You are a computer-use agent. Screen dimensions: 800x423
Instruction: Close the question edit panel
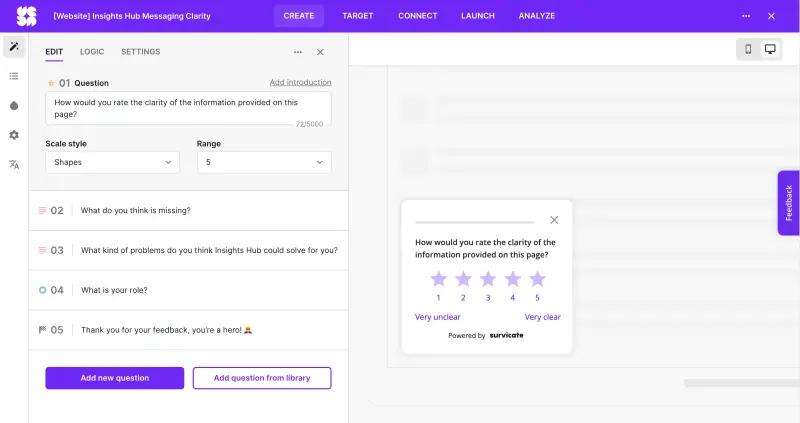point(320,52)
